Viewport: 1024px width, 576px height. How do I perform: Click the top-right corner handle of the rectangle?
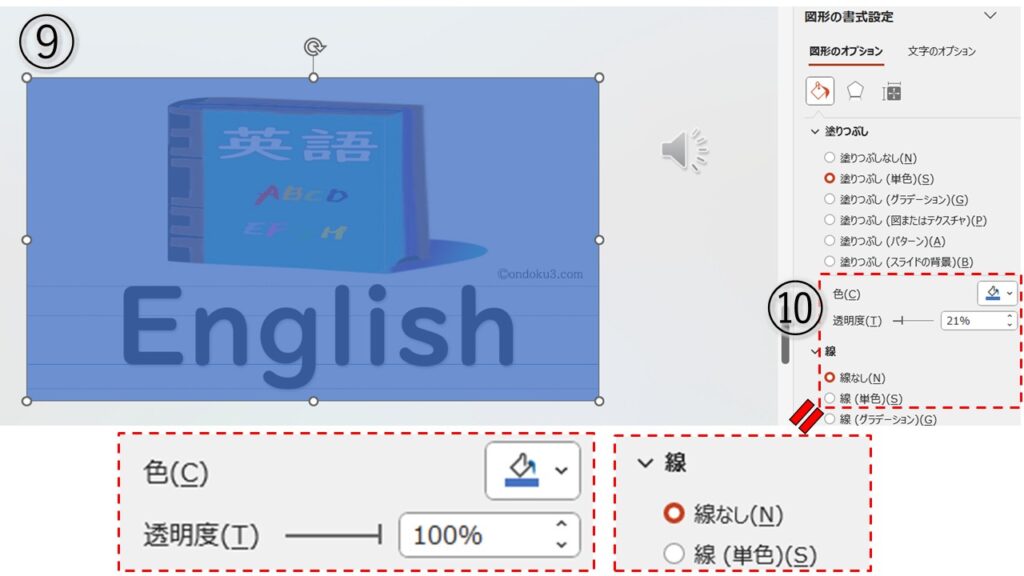pyautogui.click(x=599, y=78)
